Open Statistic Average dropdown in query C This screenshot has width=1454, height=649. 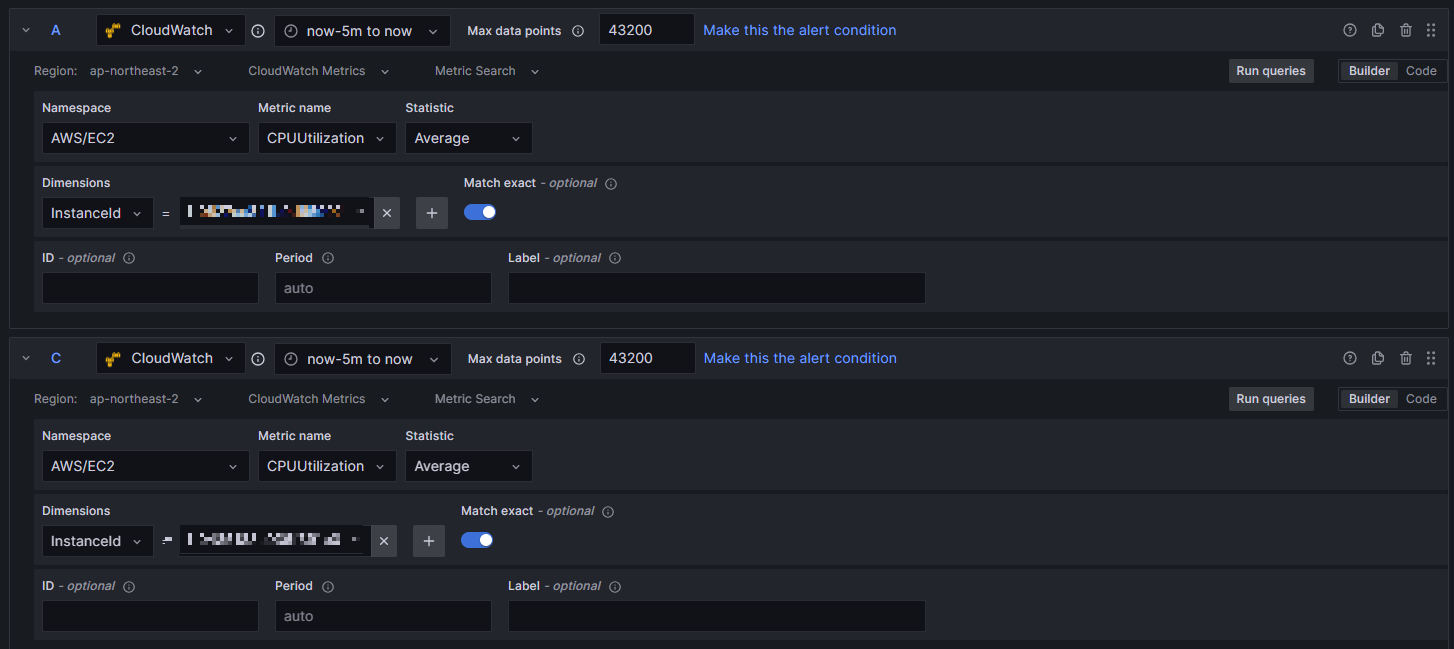(x=469, y=466)
